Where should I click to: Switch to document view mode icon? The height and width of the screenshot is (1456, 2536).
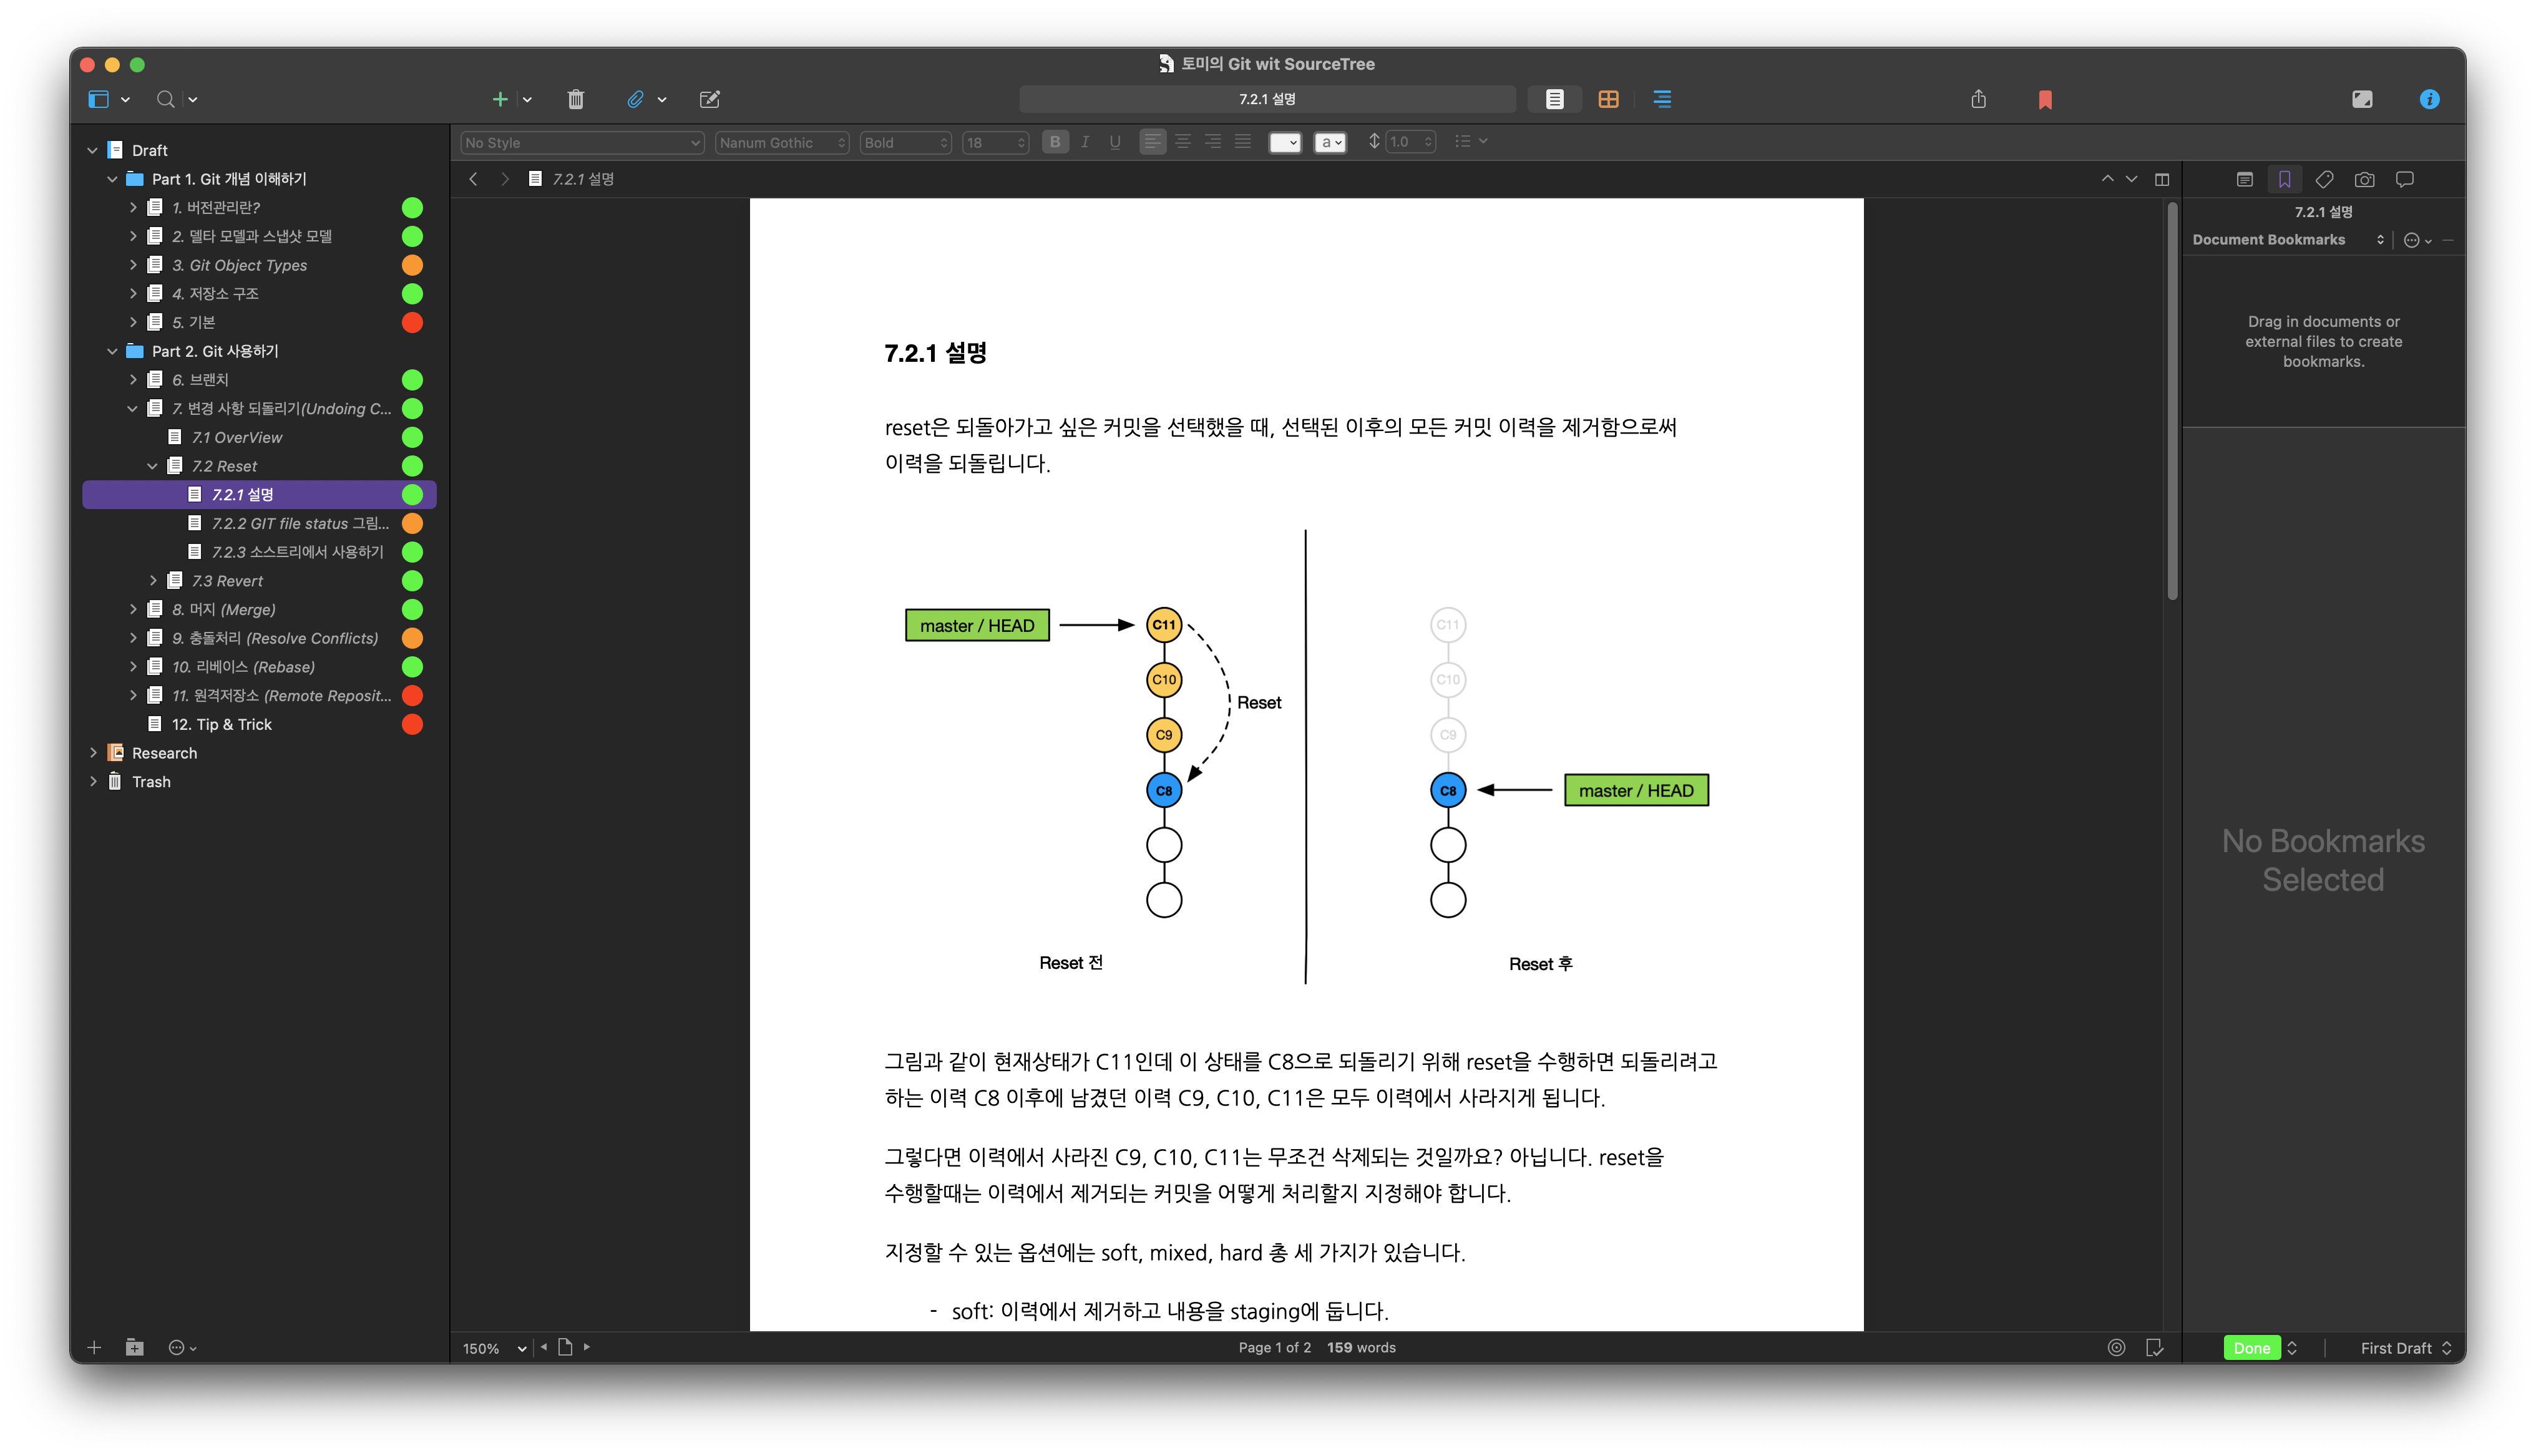1554,99
